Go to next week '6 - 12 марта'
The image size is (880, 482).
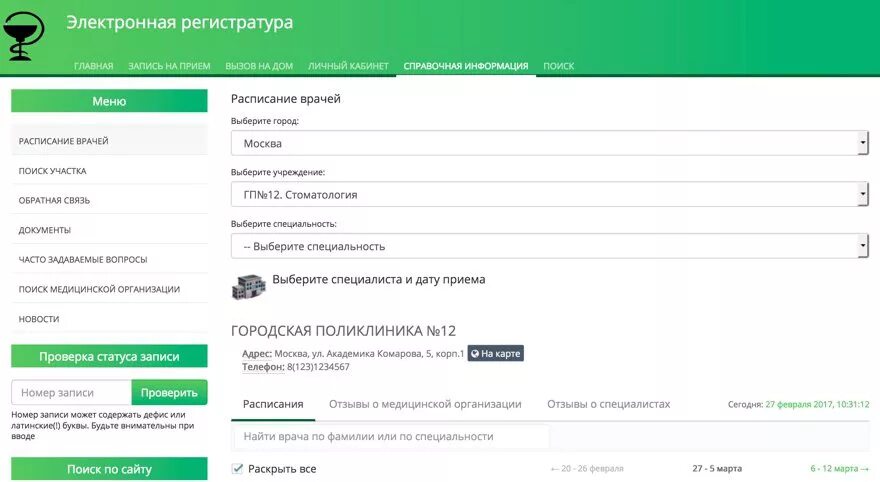coord(839,469)
